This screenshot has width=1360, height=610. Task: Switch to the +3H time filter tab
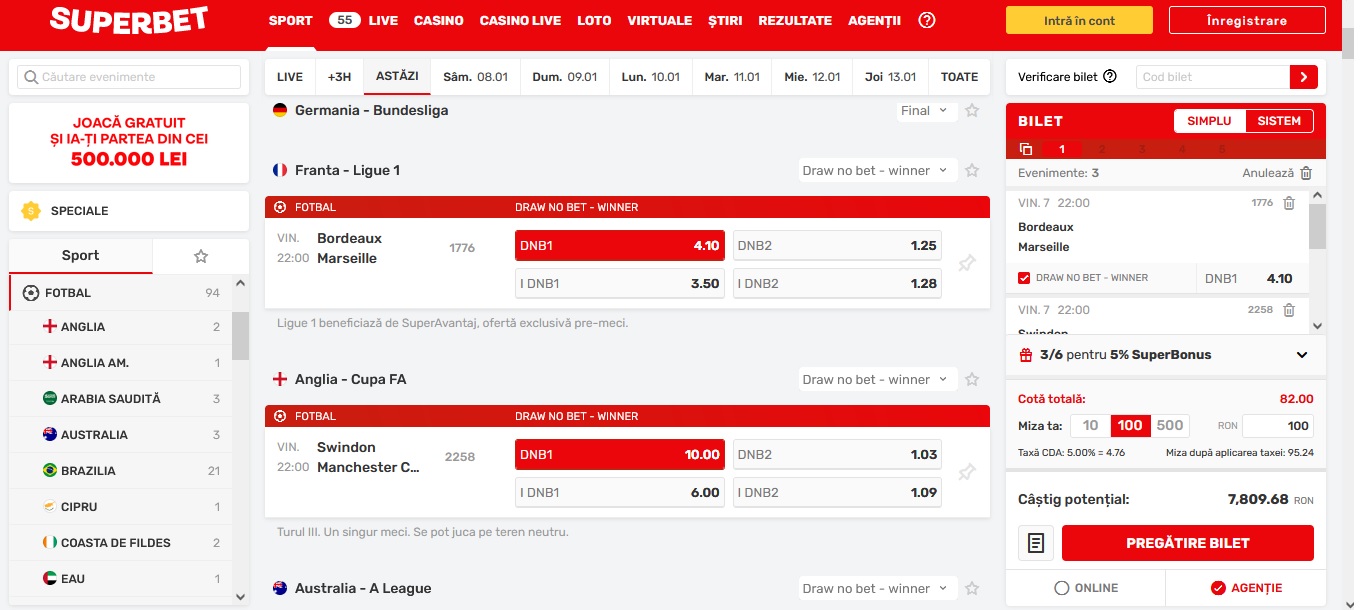coord(339,77)
